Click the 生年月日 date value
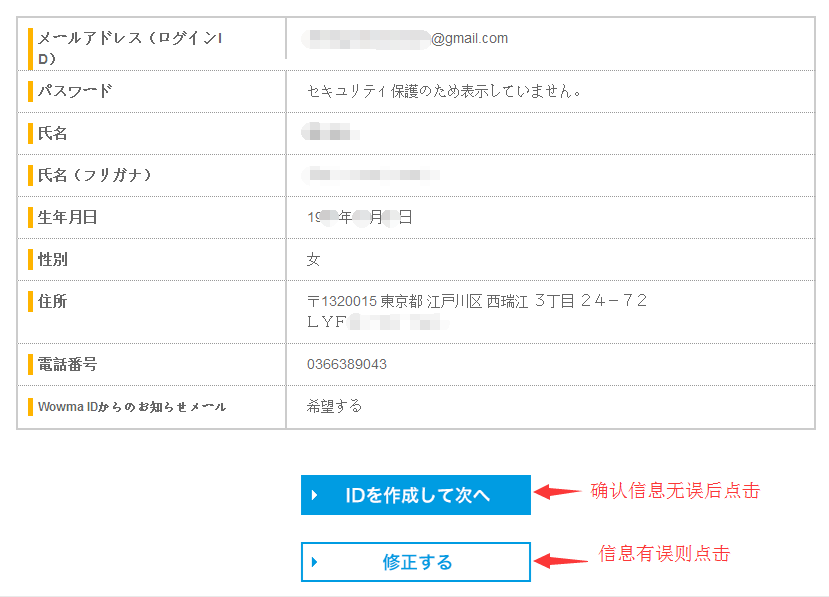The width and height of the screenshot is (829, 597). click(360, 217)
